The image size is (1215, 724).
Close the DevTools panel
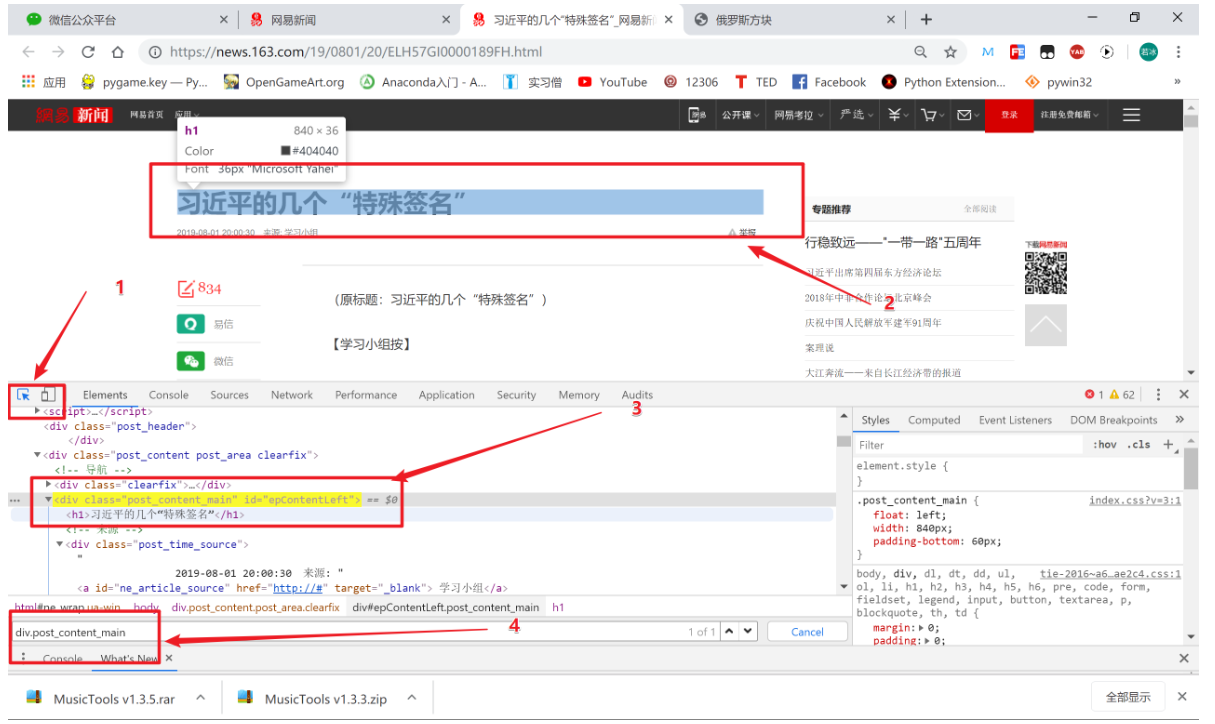click(x=1184, y=395)
